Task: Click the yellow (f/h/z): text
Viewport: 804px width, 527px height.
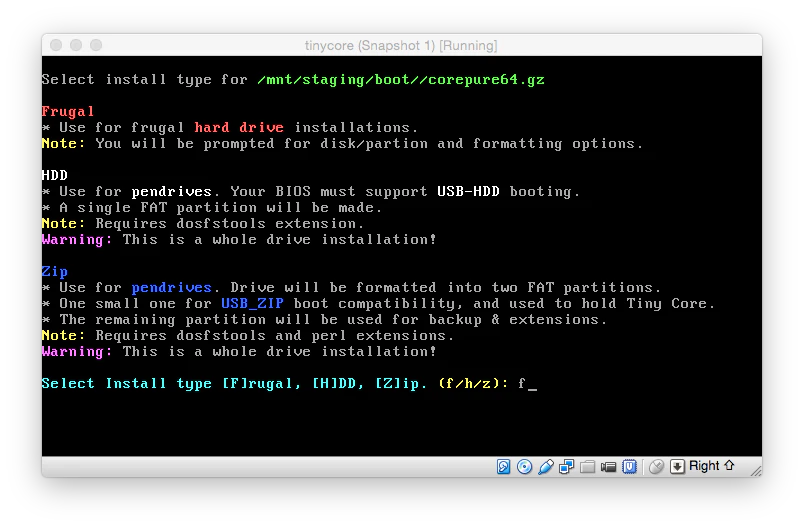Action: click(473, 383)
